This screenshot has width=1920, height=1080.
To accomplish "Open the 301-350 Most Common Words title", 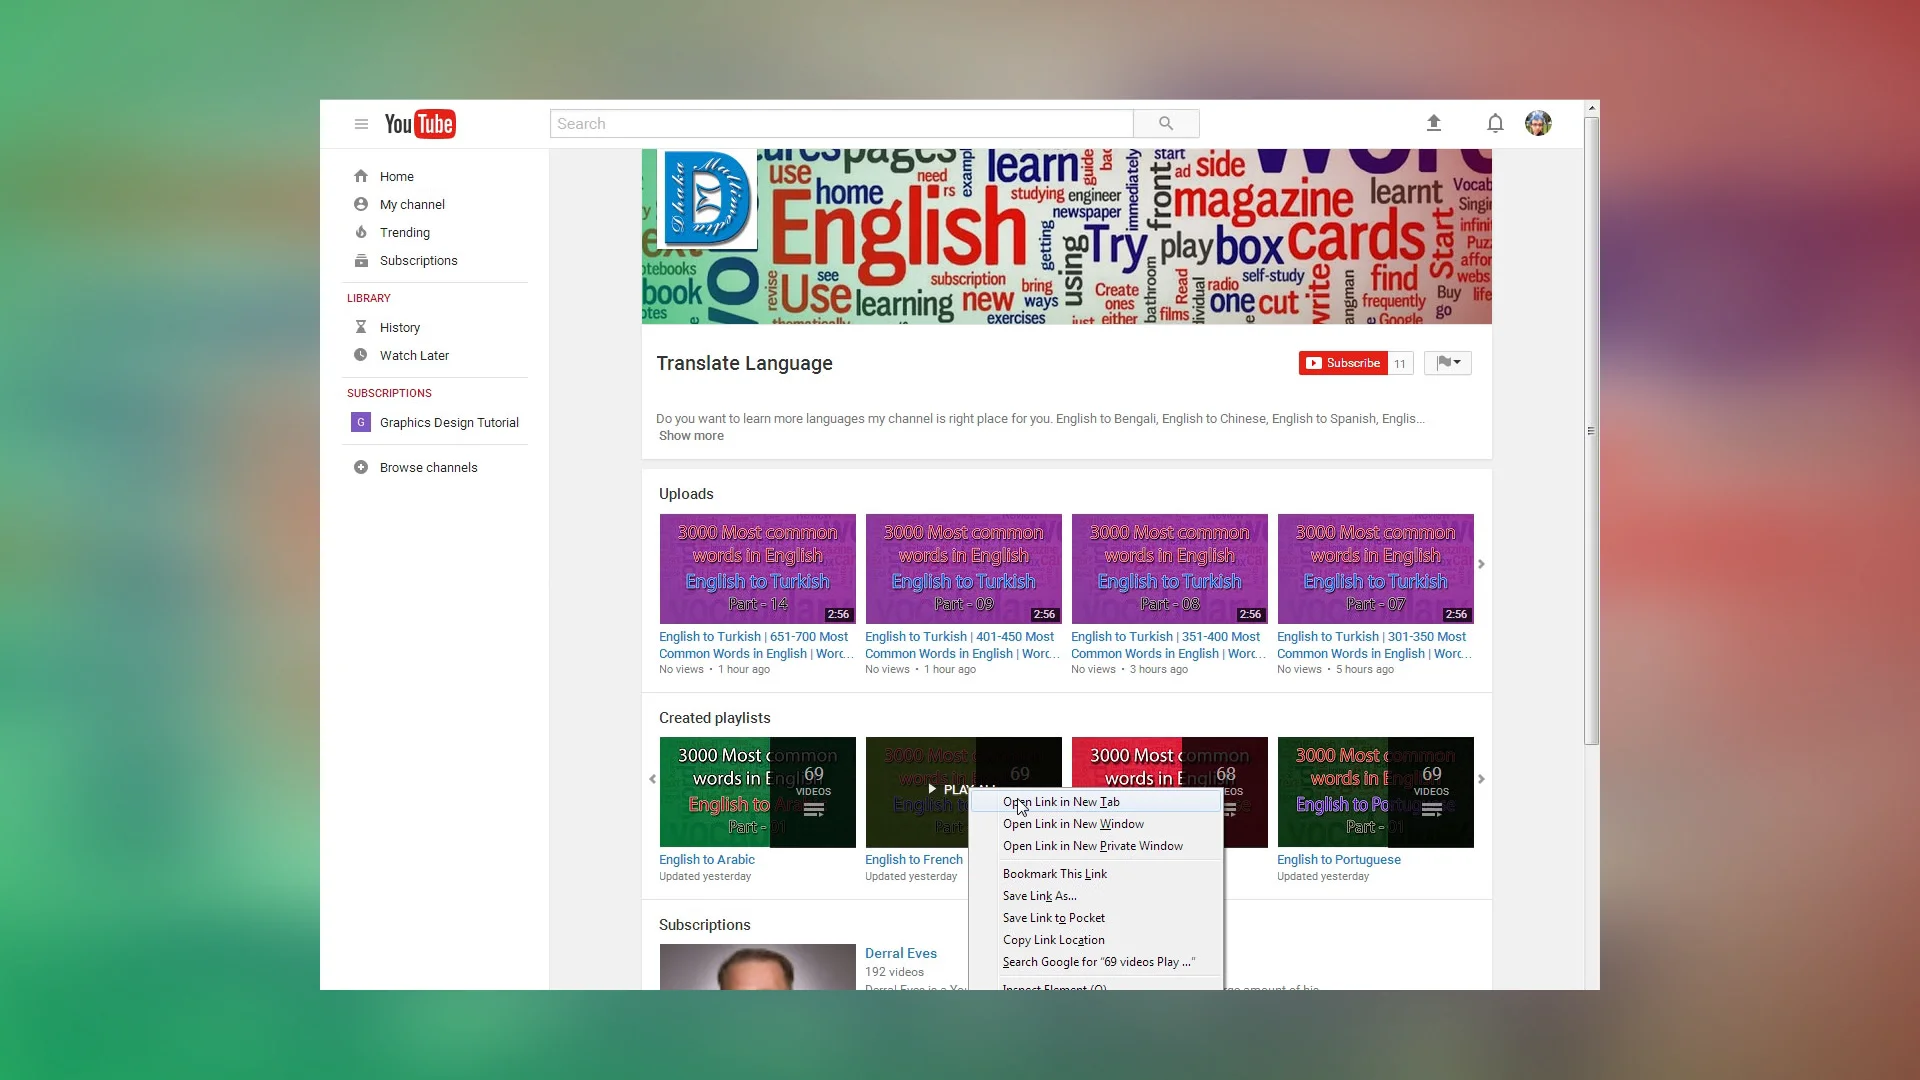I will point(1374,645).
